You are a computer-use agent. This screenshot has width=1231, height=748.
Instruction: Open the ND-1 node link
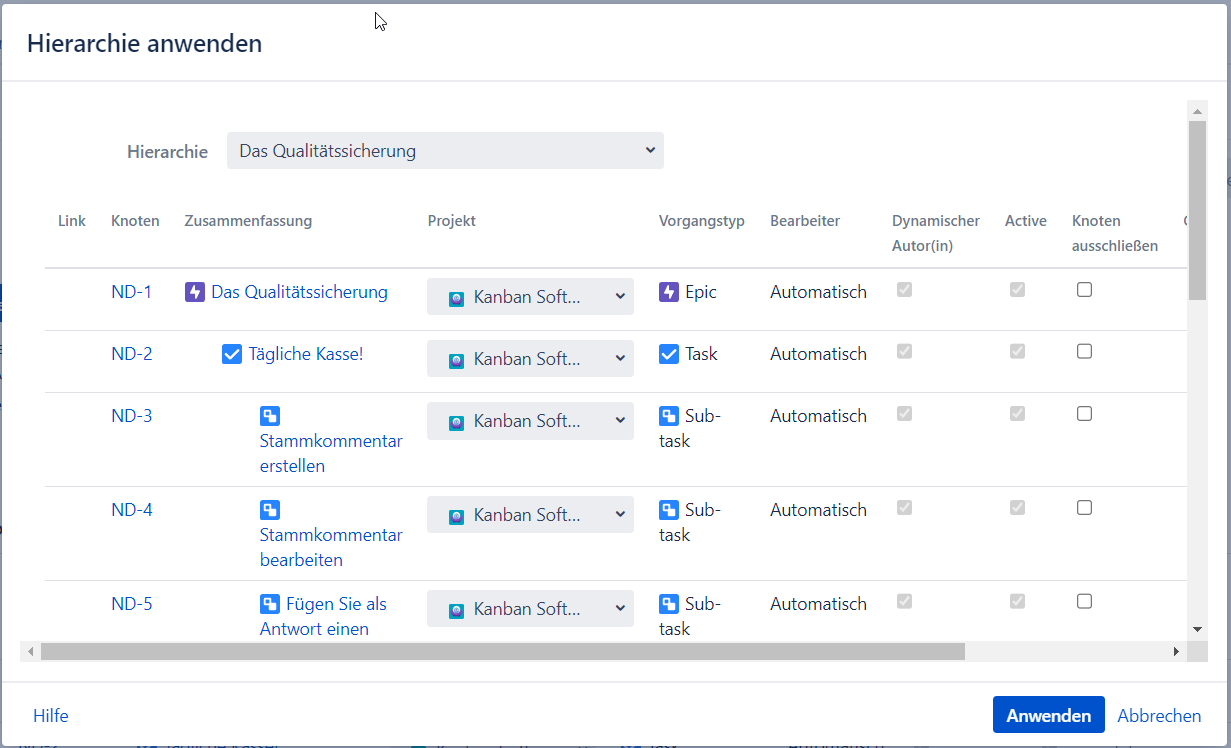click(x=132, y=292)
